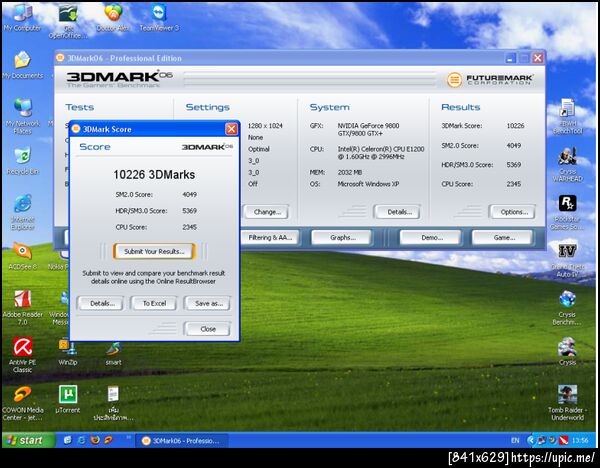Open the Thai-named document icon
This screenshot has width=600, height=468.
(113, 403)
